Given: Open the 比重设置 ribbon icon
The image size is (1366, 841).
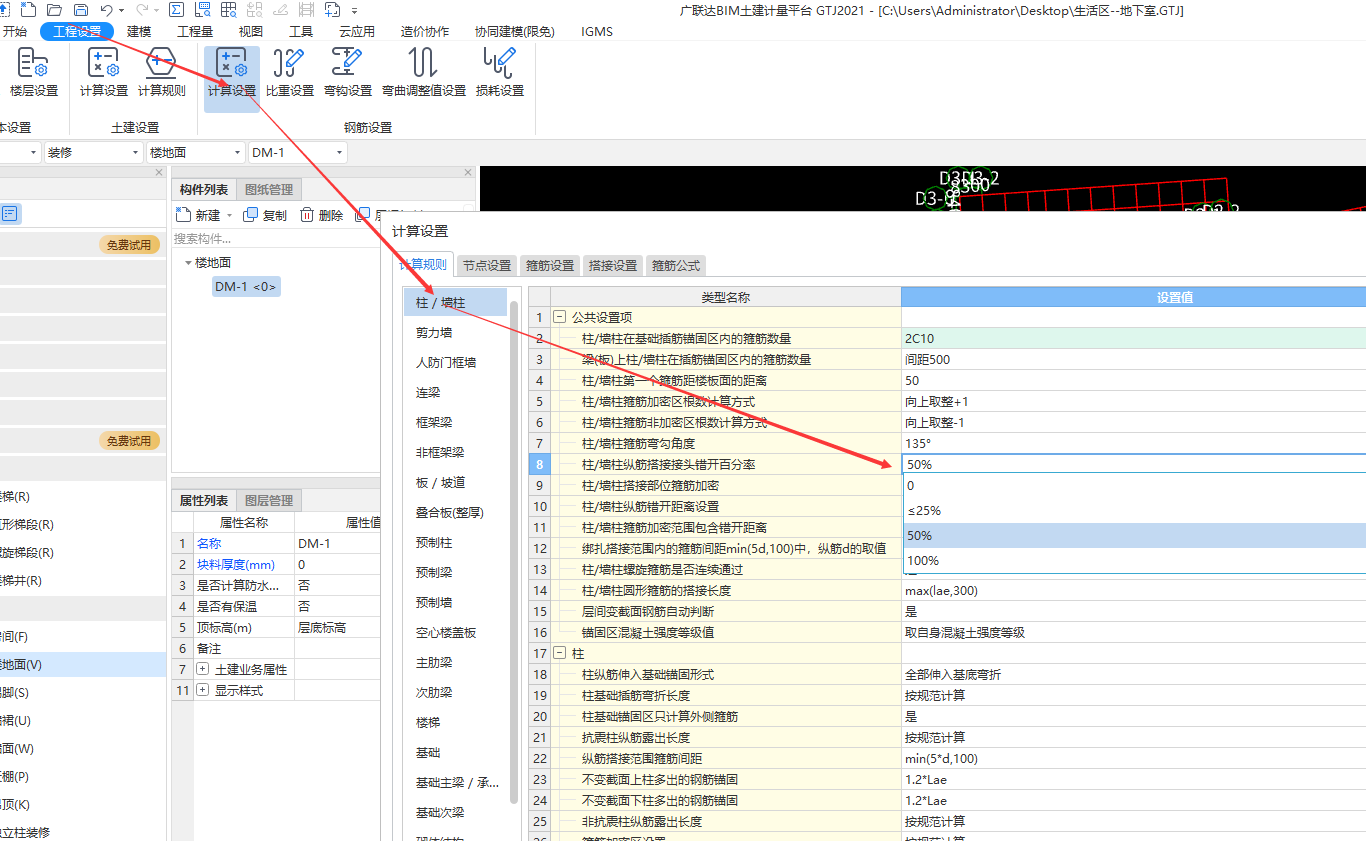Looking at the screenshot, I should click(290, 74).
